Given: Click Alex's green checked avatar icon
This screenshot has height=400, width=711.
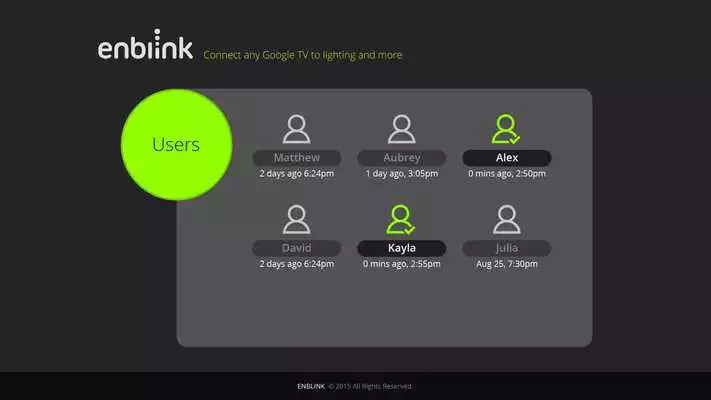Looking at the screenshot, I should [506, 129].
